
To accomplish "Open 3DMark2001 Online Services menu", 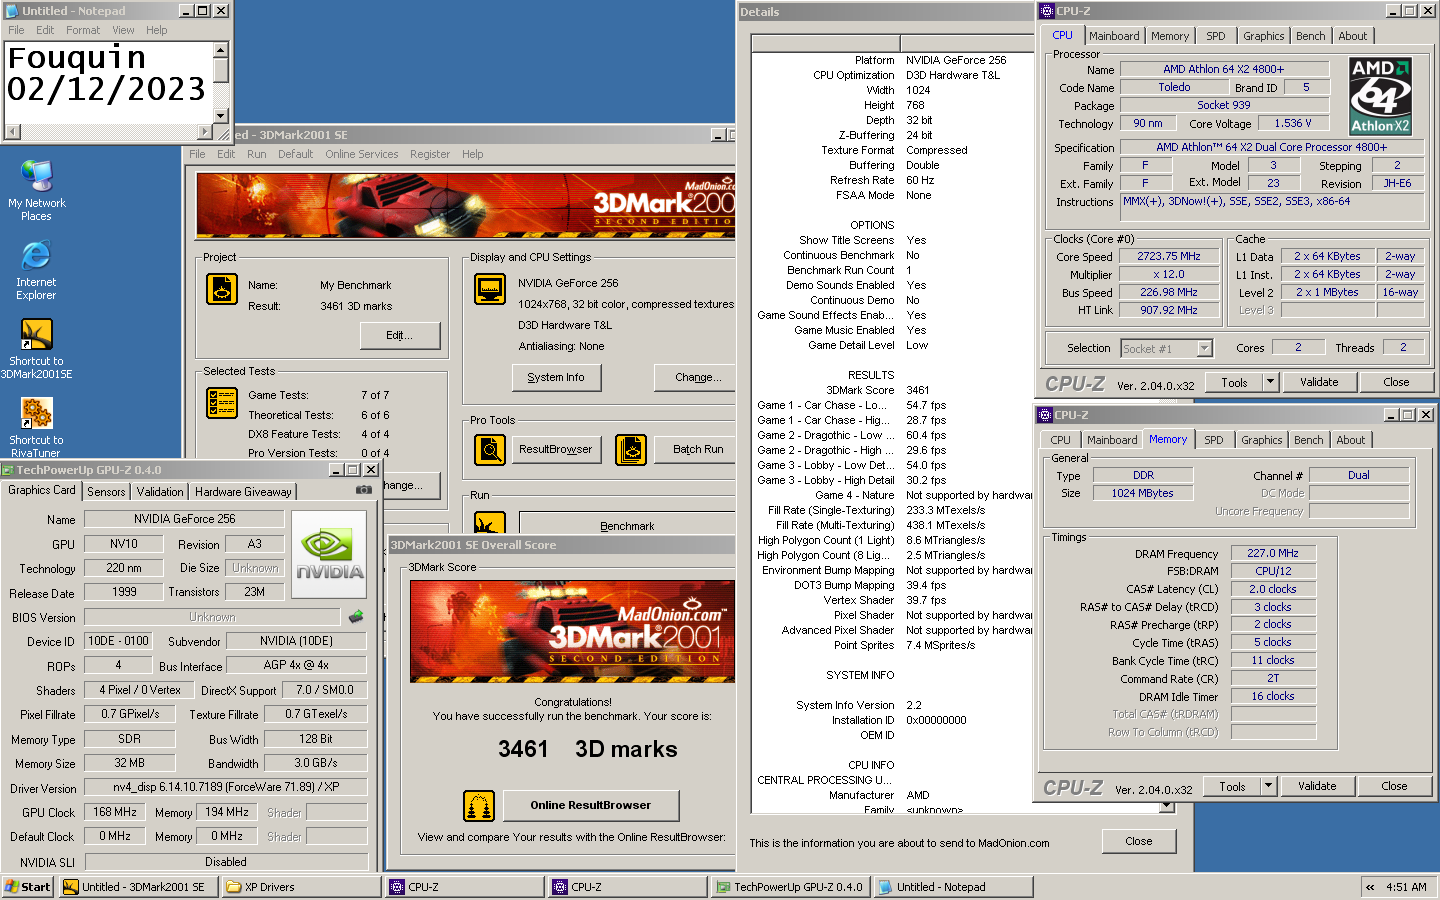I will point(361,154).
